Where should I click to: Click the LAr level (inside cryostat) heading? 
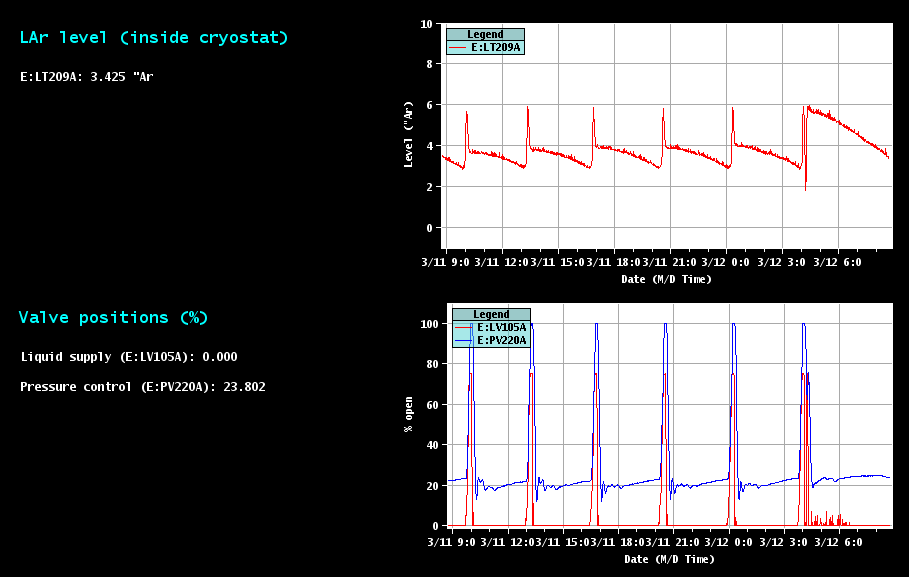[154, 38]
